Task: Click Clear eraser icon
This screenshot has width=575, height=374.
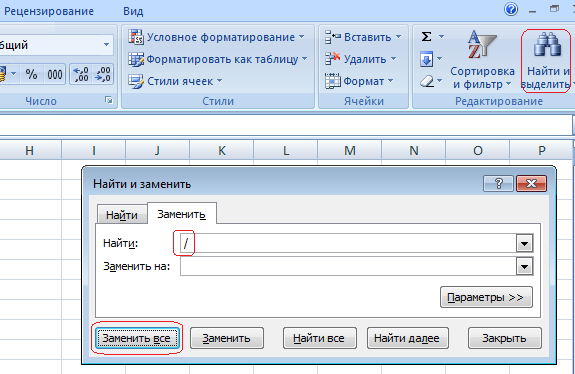Action: point(427,81)
